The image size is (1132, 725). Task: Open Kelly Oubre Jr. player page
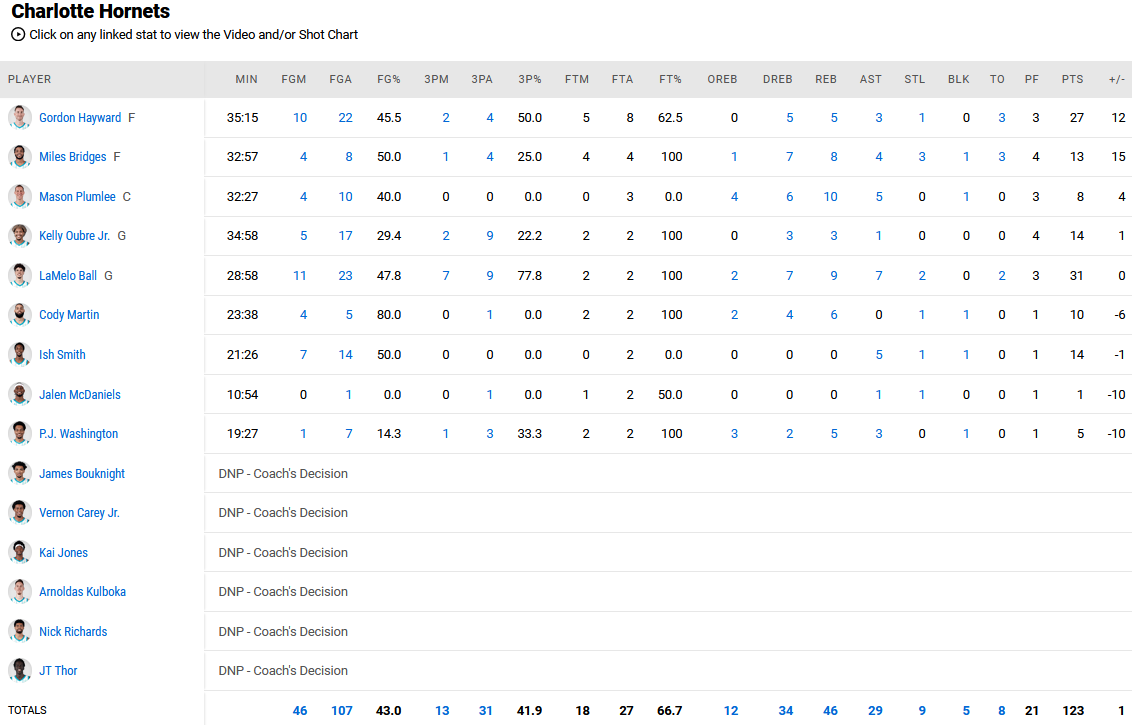coord(75,236)
